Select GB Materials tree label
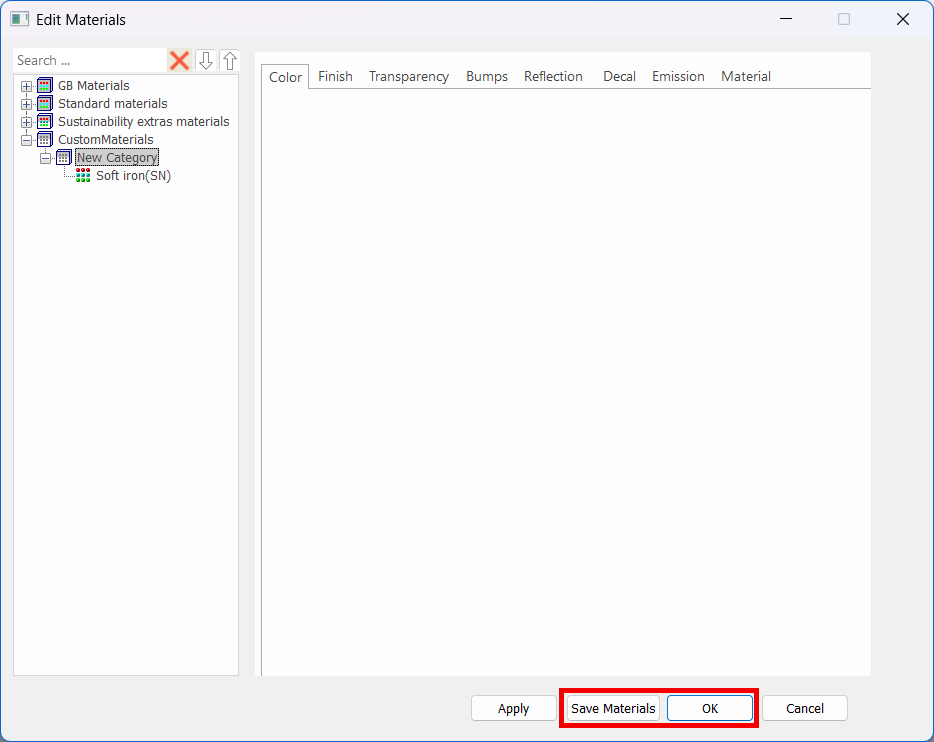This screenshot has width=934, height=742. pos(94,86)
